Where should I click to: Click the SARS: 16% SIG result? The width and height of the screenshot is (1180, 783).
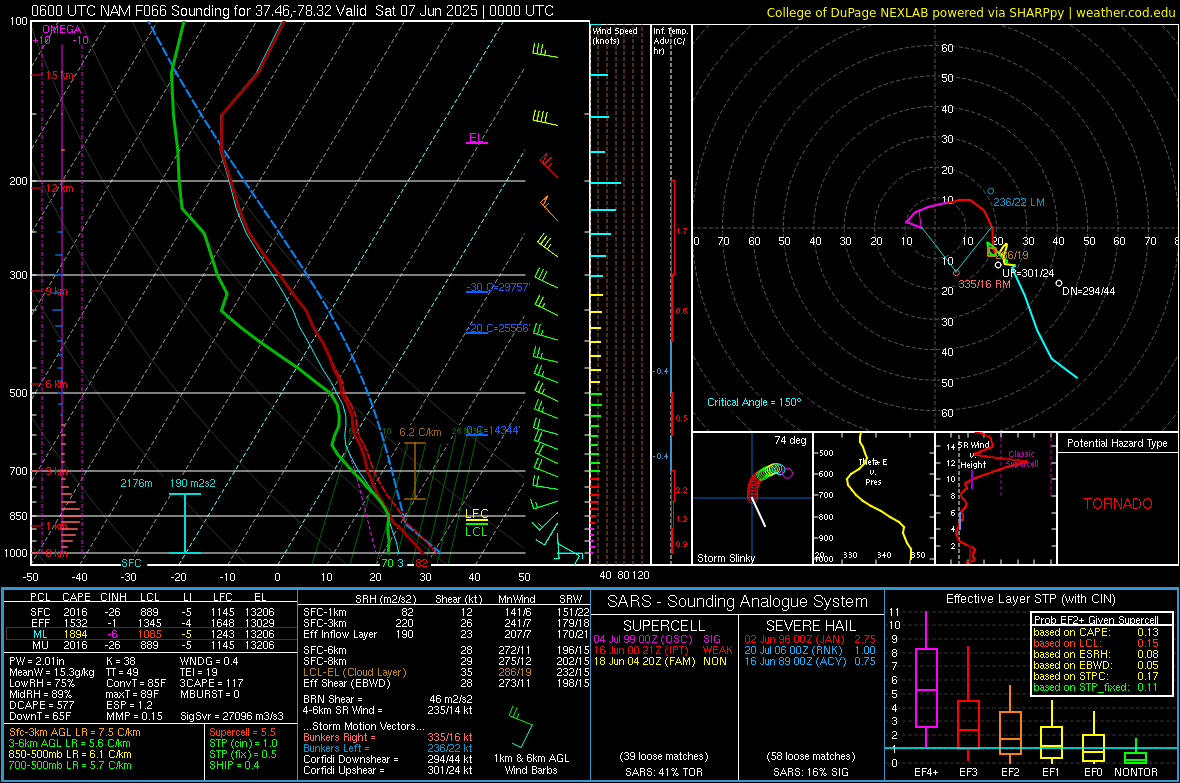[x=811, y=772]
